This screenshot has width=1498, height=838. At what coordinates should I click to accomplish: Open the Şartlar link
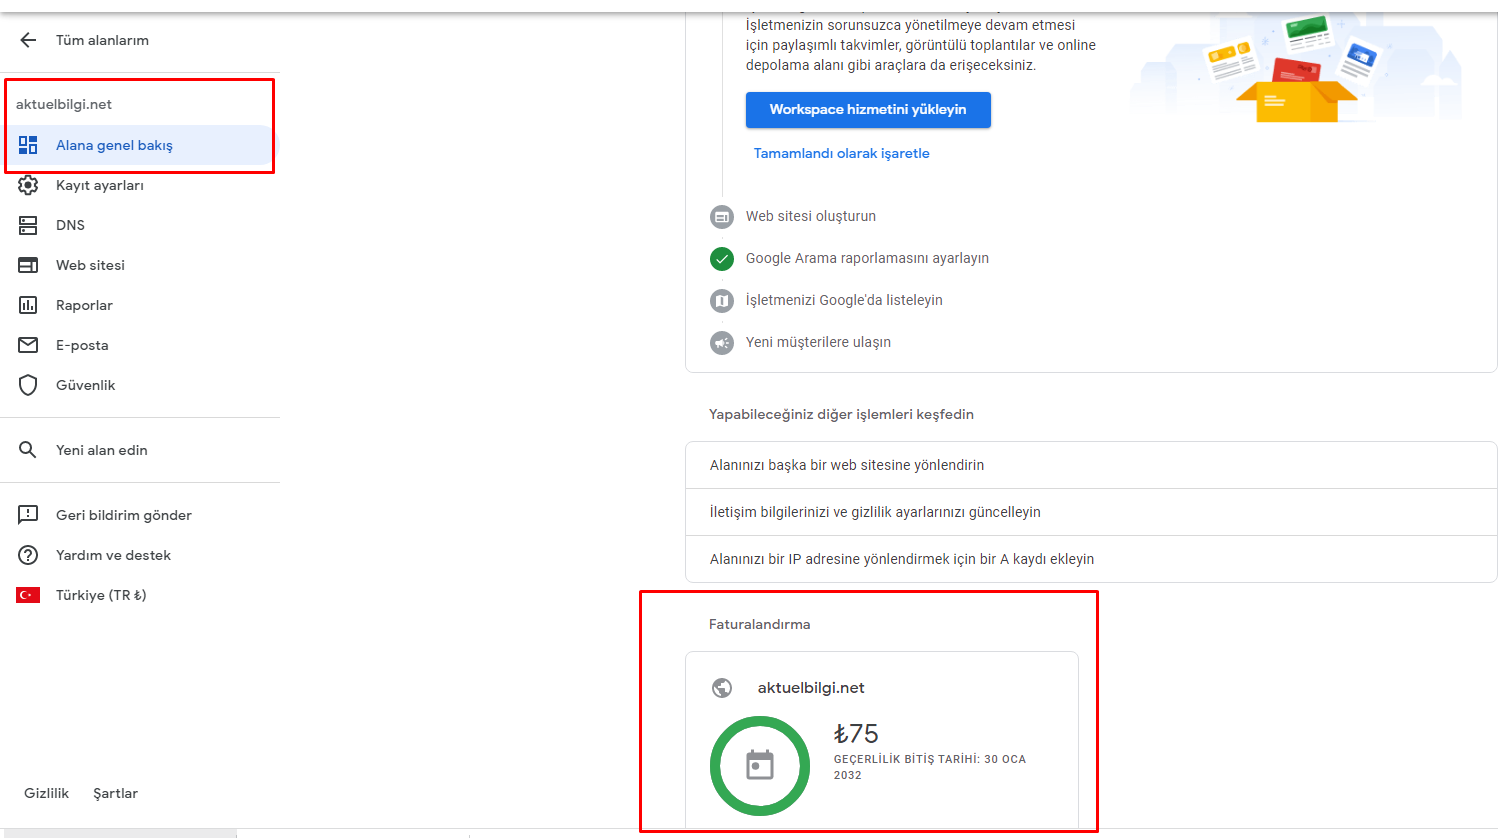(x=115, y=793)
